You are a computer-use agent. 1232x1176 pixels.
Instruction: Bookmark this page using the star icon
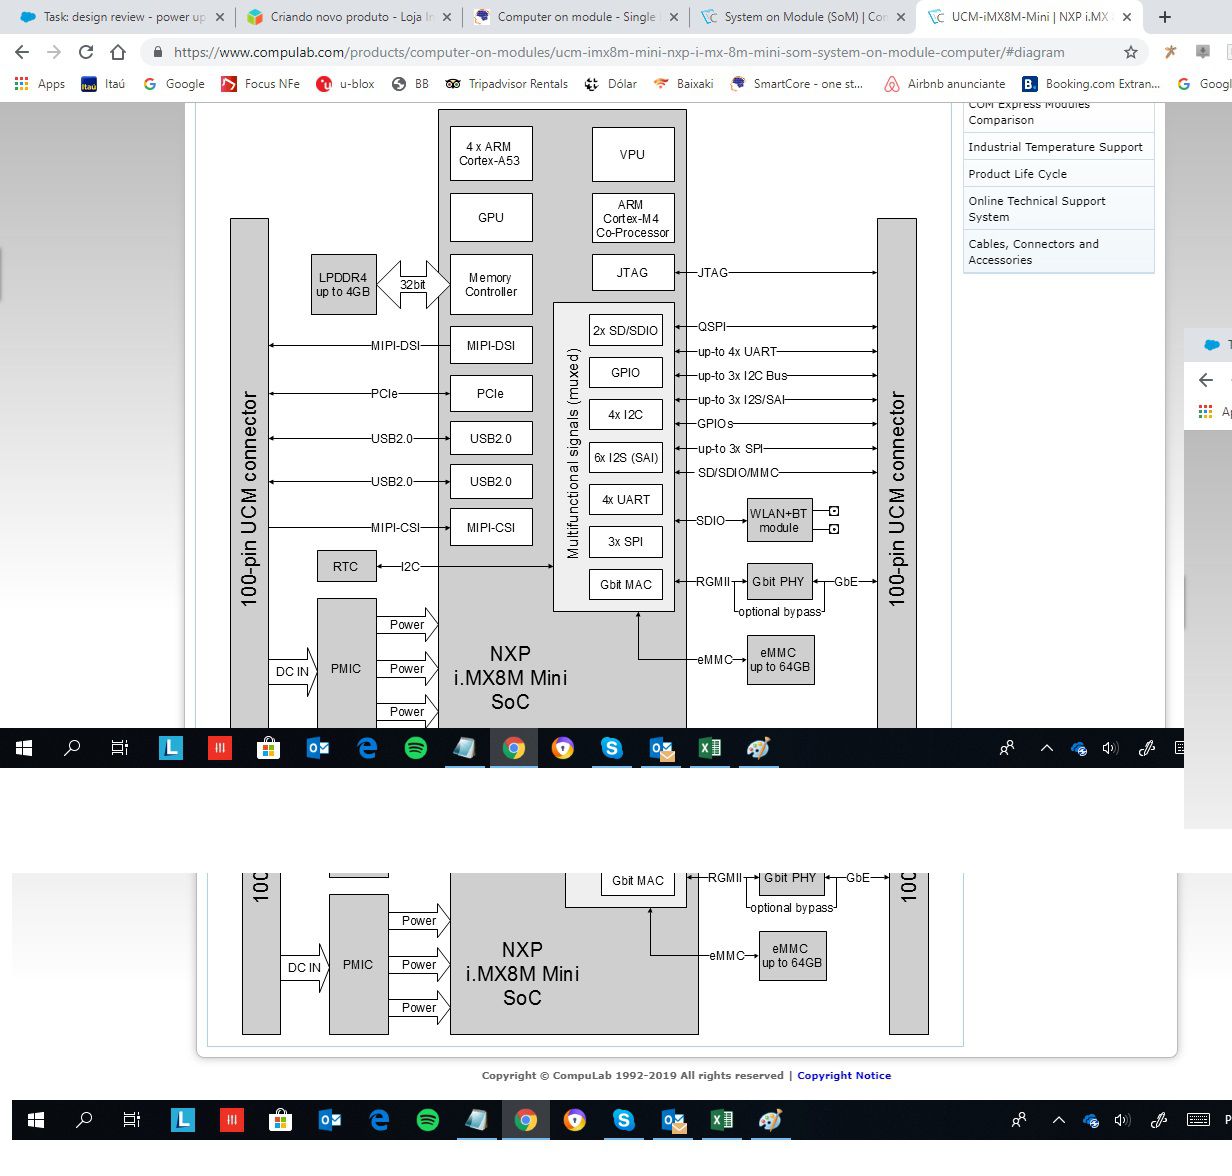tap(1129, 52)
